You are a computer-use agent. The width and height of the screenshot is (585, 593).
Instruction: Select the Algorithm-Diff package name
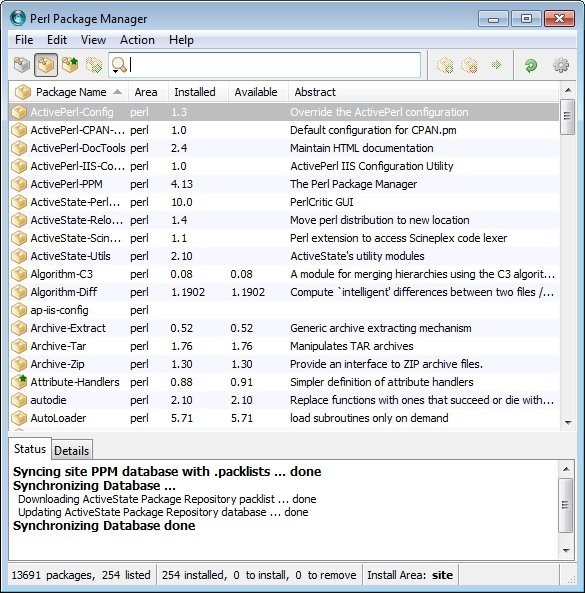pyautogui.click(x=64, y=292)
